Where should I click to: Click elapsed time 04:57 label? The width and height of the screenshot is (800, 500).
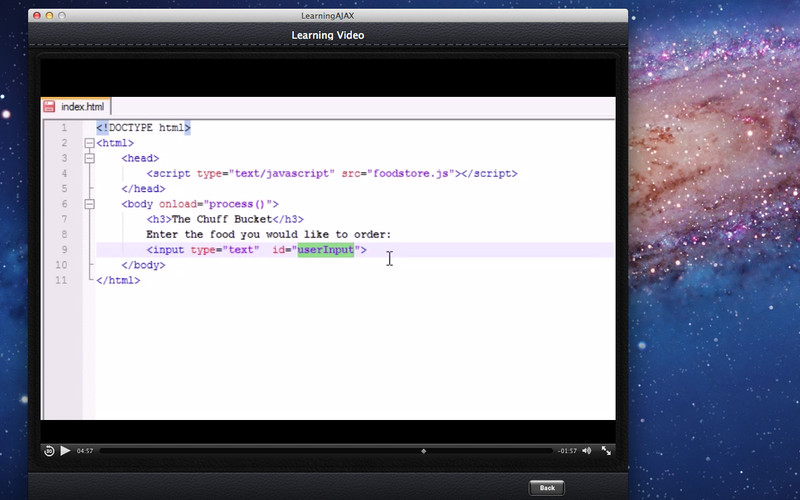tap(85, 451)
